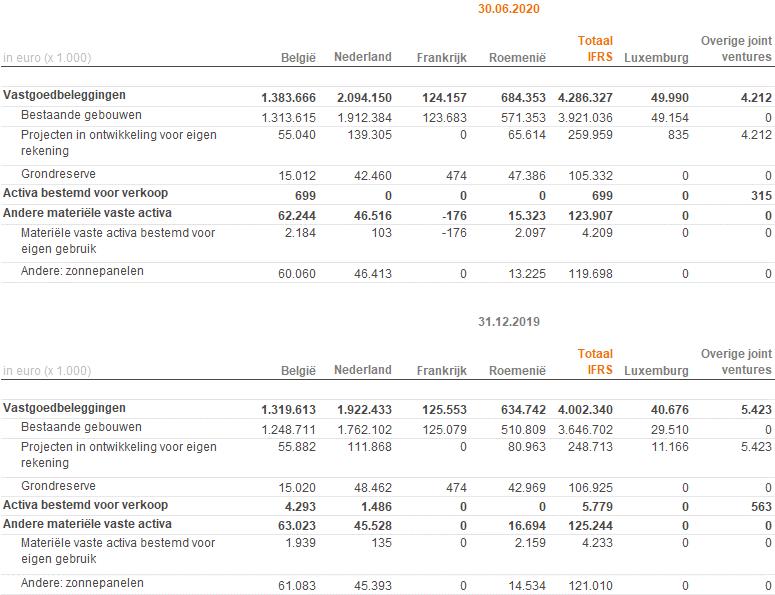
Task: Click the cell 16.694
Action: [x=527, y=526]
